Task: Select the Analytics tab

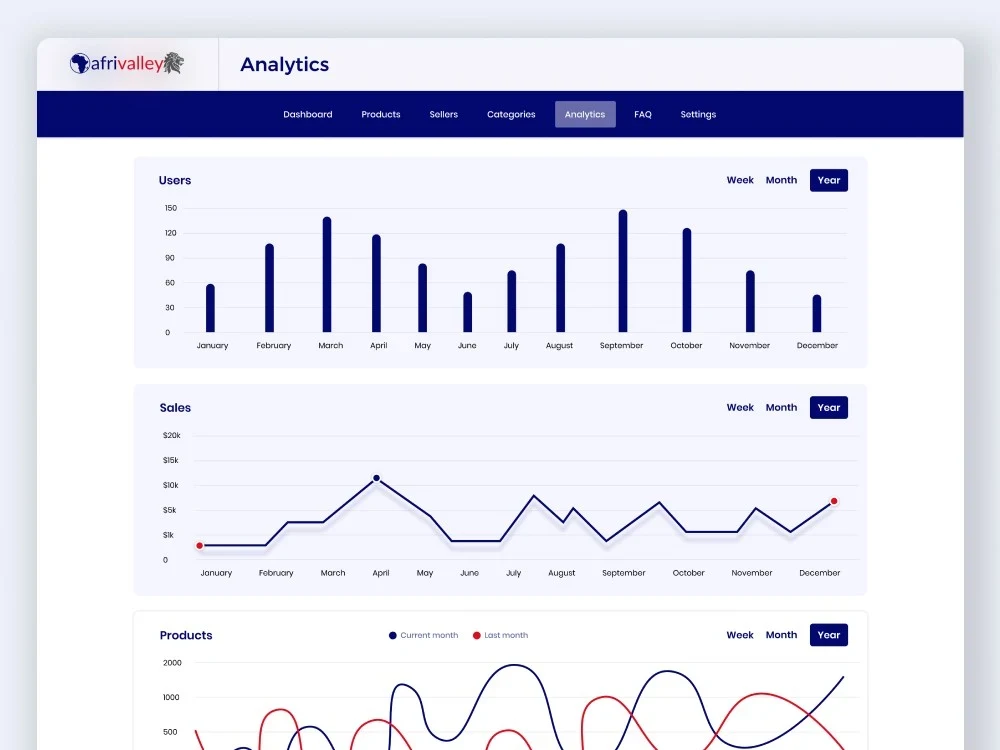Action: click(x=584, y=114)
